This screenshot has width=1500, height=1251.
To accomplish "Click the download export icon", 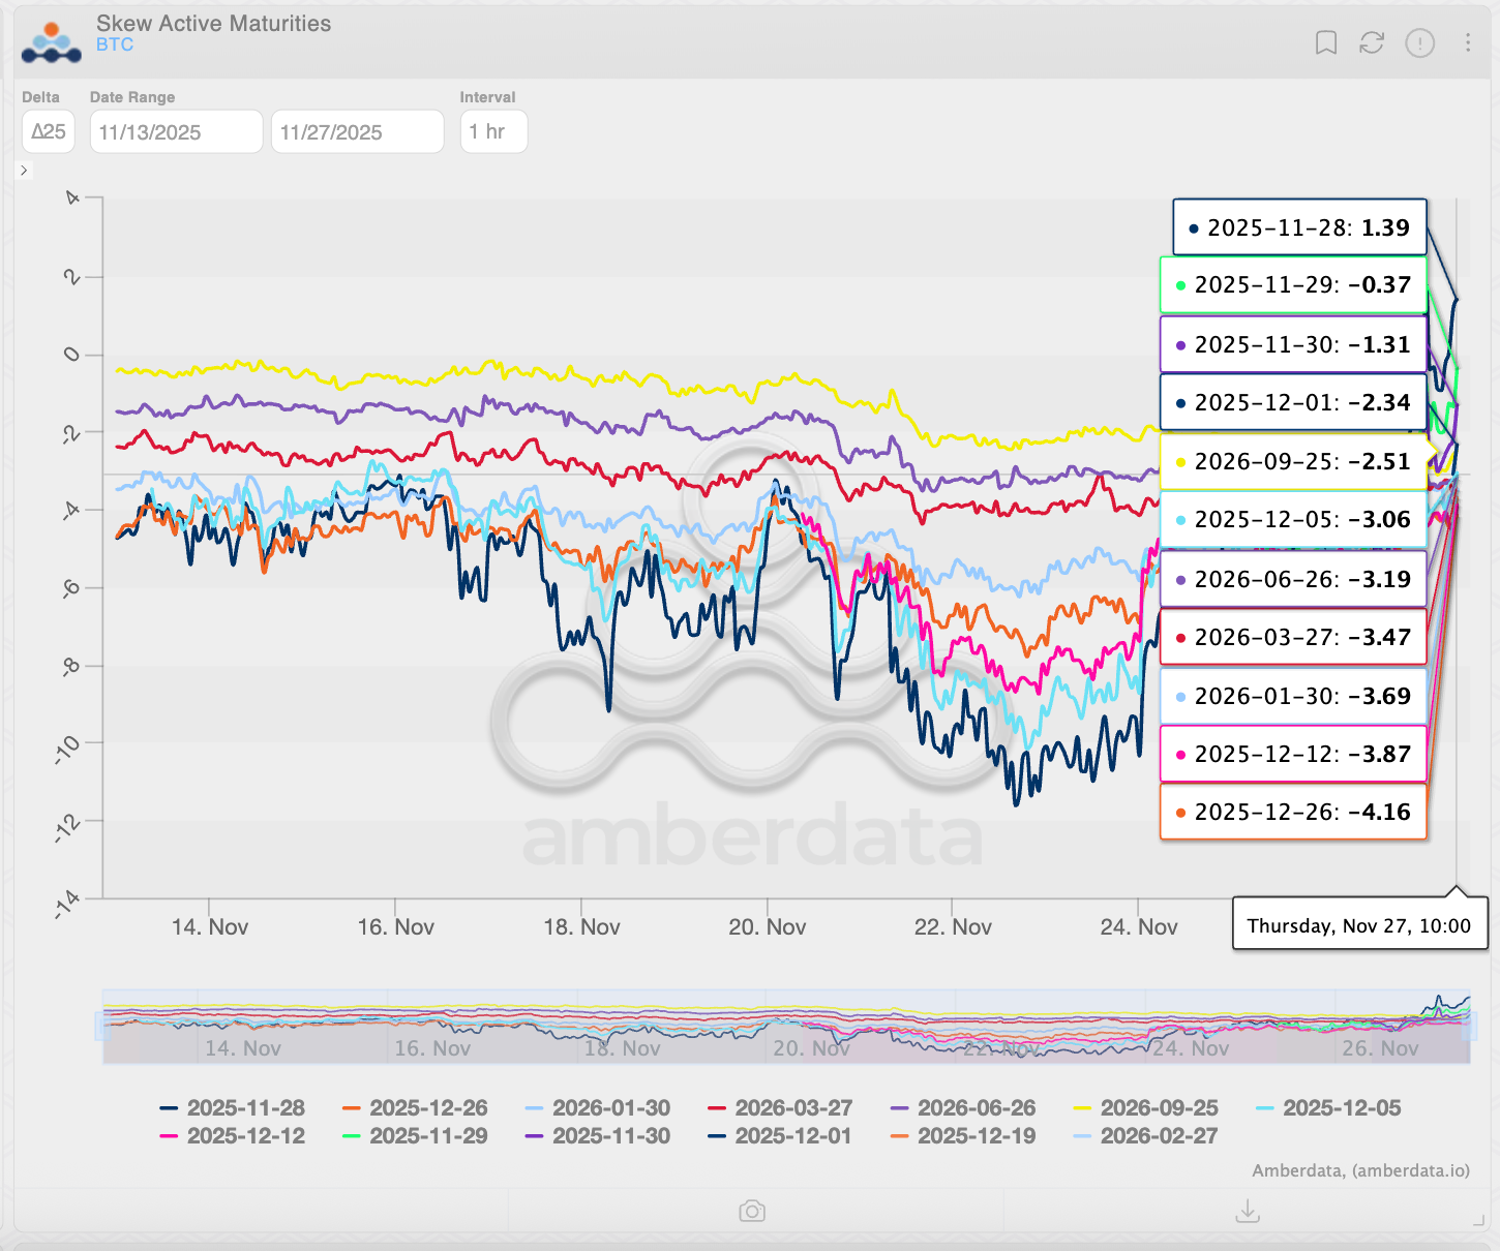I will point(1250,1211).
